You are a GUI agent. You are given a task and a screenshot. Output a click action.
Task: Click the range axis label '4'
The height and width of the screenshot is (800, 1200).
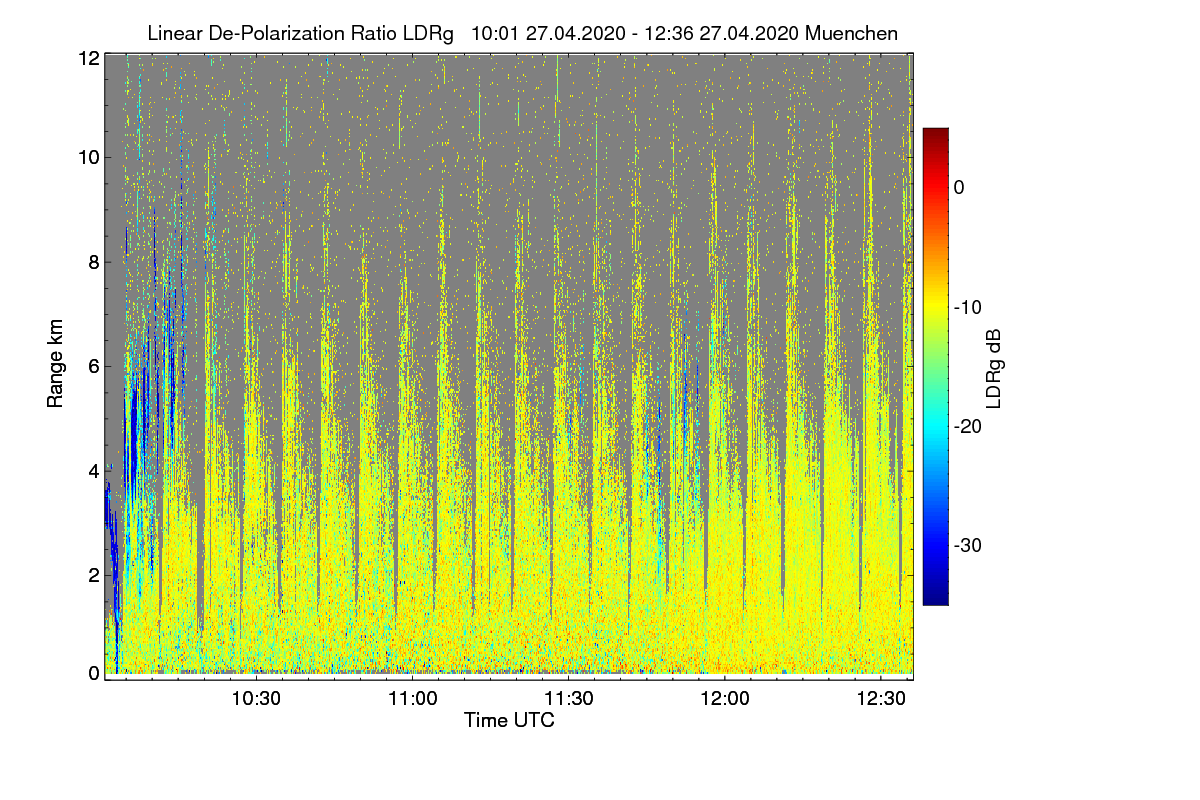point(94,471)
